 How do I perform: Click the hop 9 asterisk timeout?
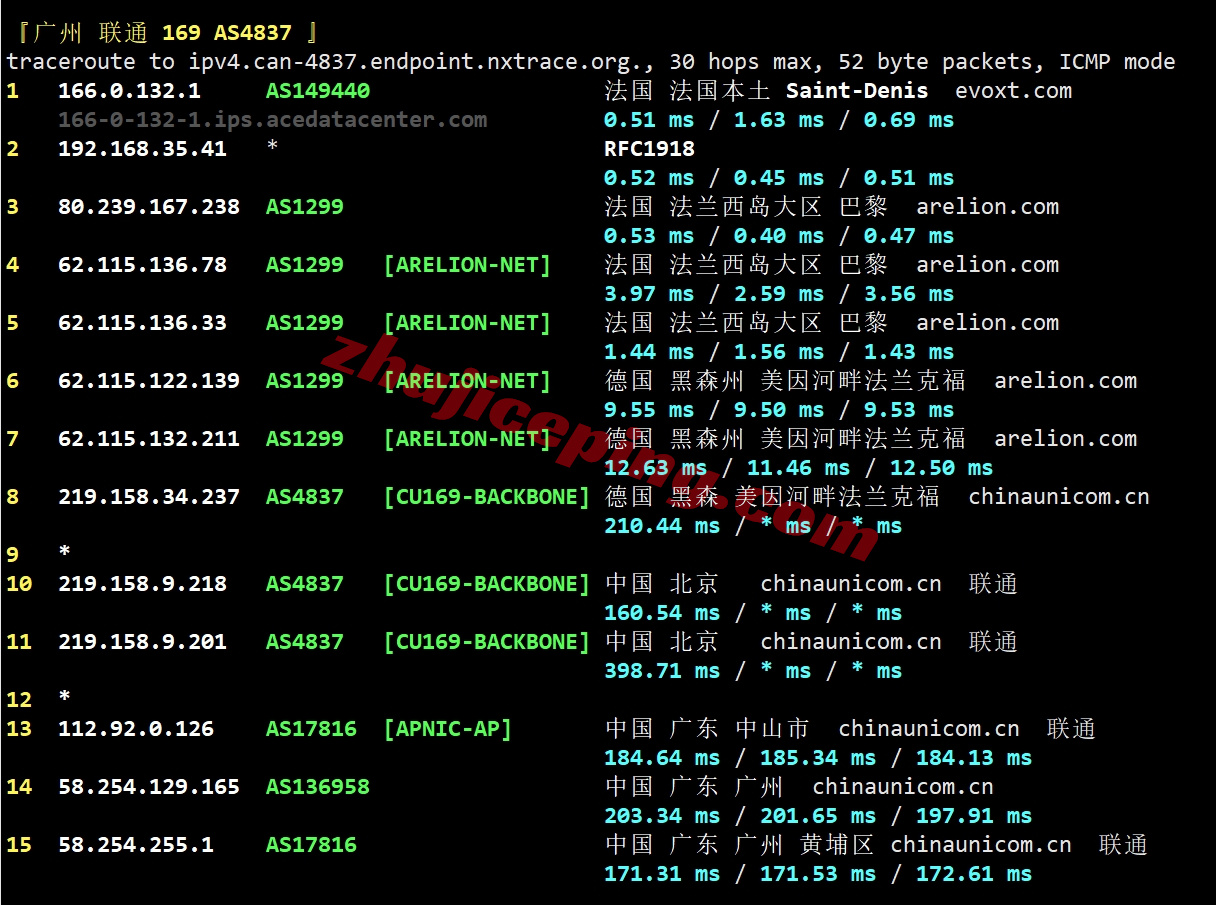coord(65,553)
